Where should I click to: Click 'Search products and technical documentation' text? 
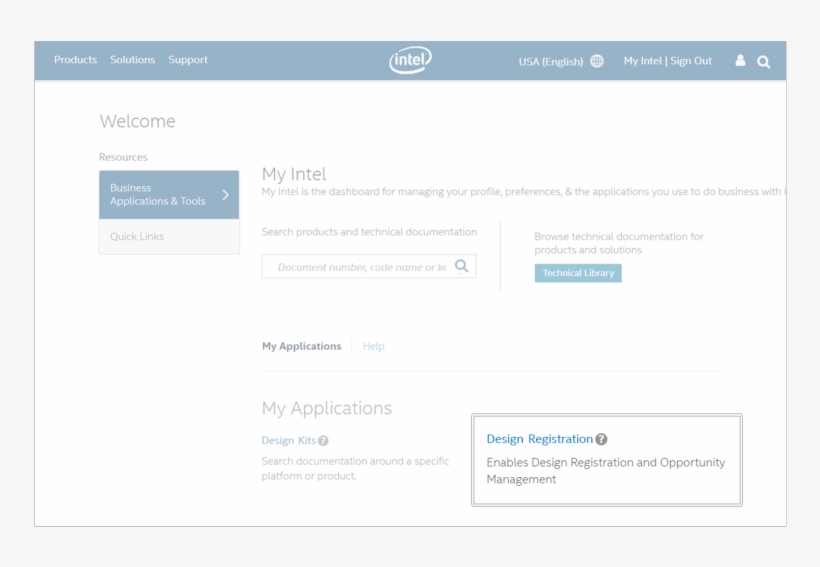point(369,232)
